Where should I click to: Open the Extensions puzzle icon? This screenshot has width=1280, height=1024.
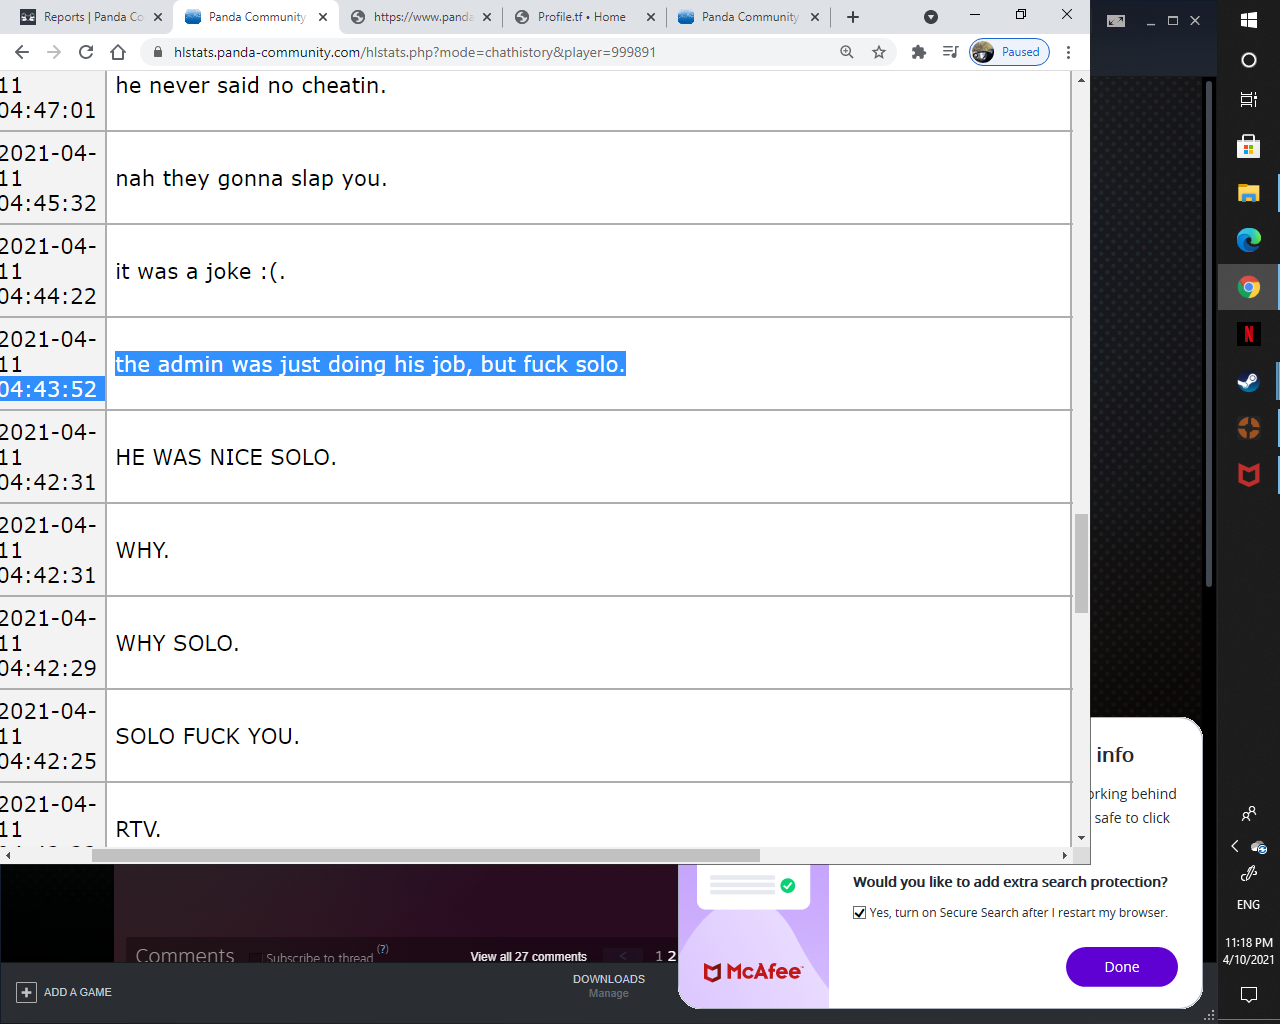pyautogui.click(x=918, y=52)
